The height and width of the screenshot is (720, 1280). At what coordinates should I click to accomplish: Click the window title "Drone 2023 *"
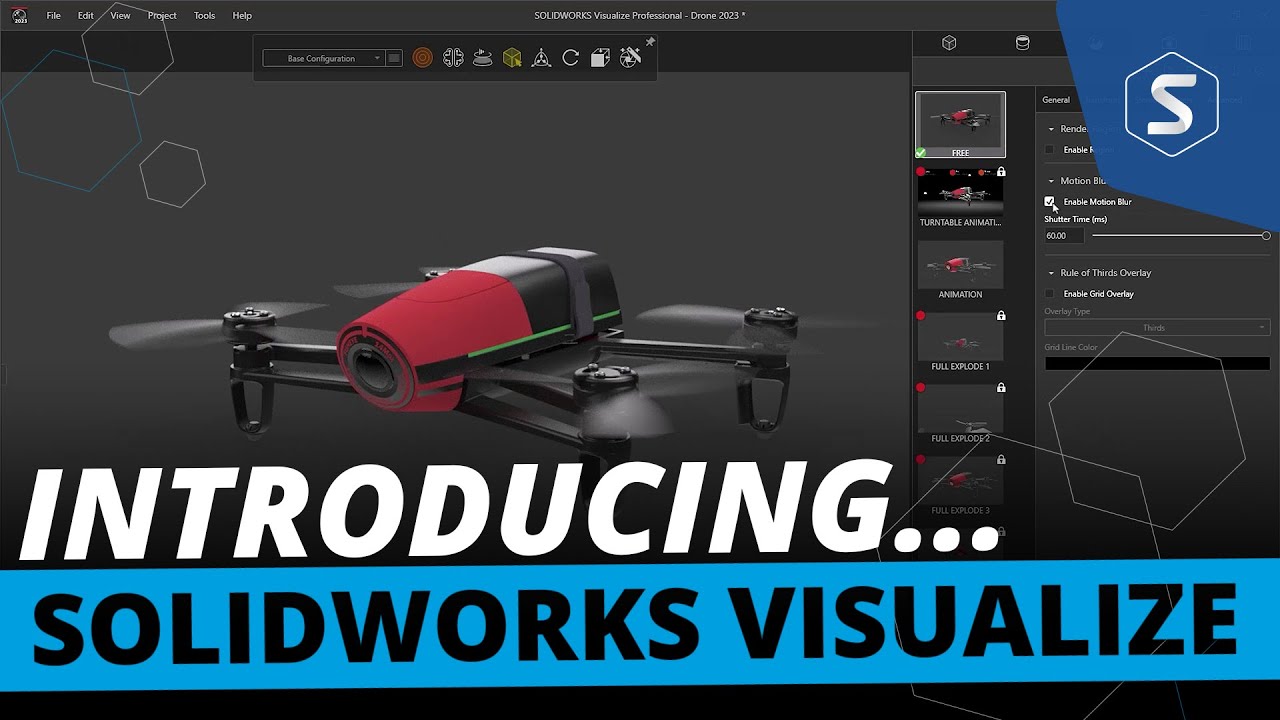717,16
